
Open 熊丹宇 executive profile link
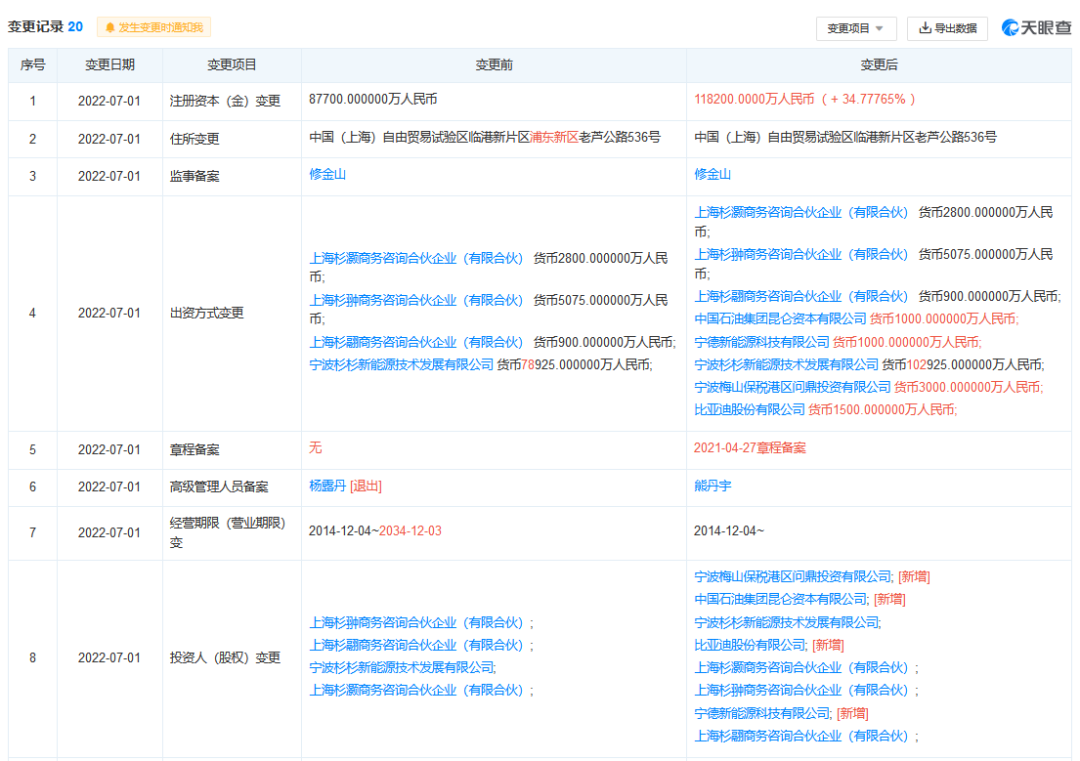click(x=712, y=486)
